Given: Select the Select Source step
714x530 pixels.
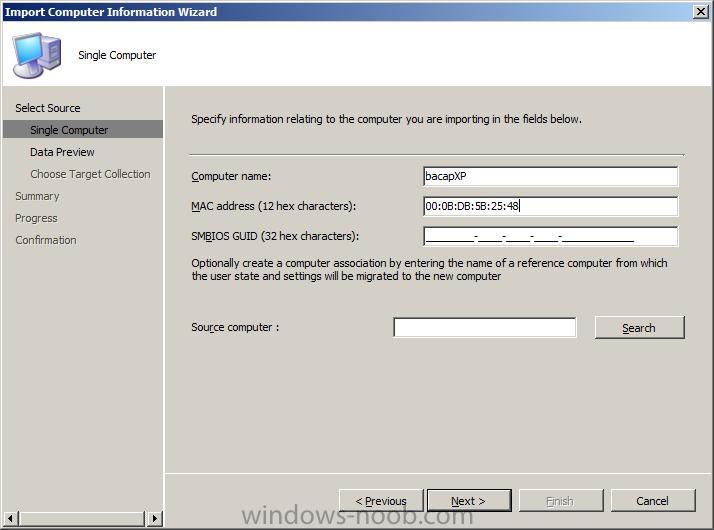Looking at the screenshot, I should point(48,108).
